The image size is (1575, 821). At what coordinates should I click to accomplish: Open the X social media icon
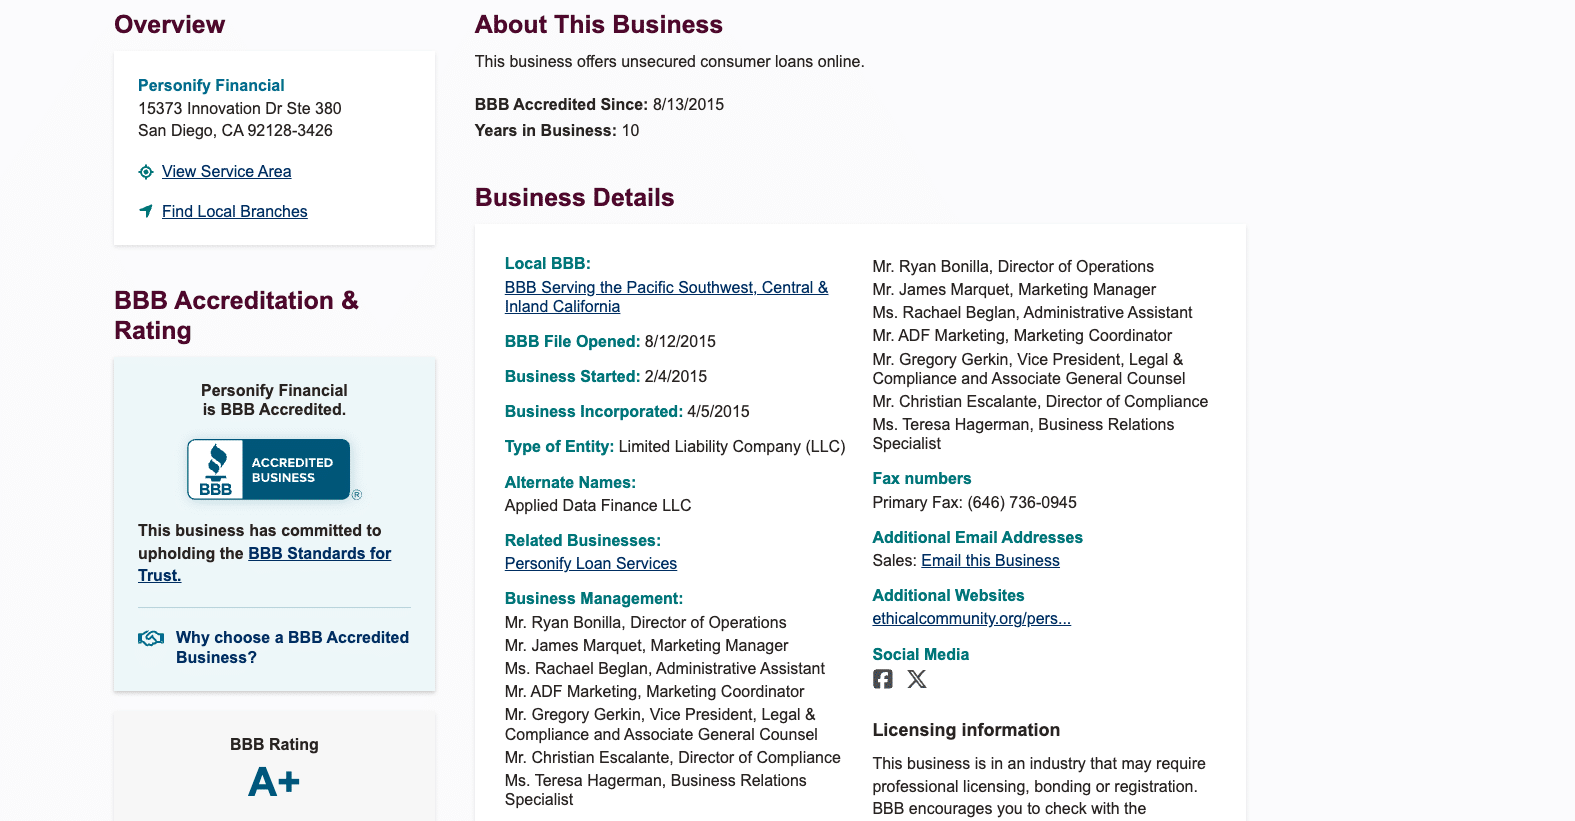coord(917,678)
